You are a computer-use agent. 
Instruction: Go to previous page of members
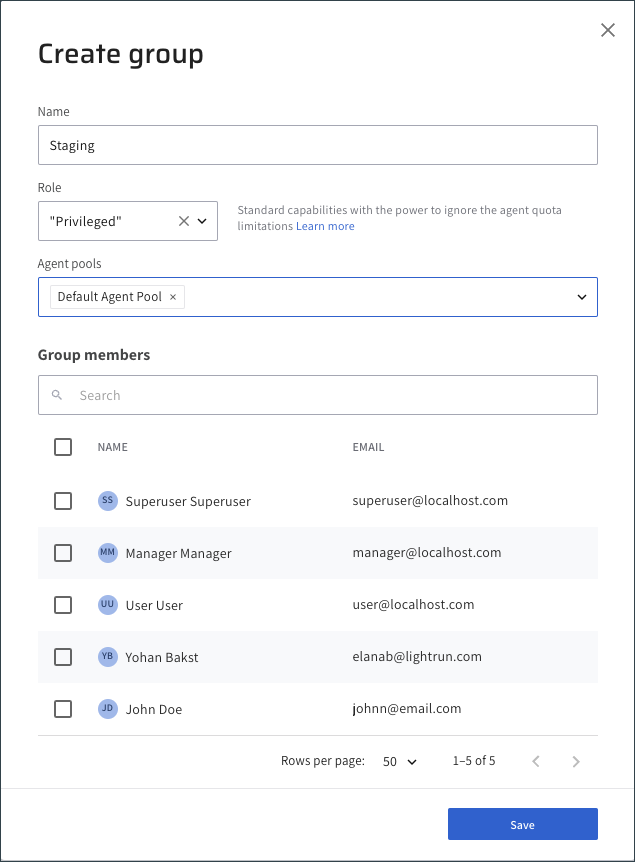tap(536, 761)
